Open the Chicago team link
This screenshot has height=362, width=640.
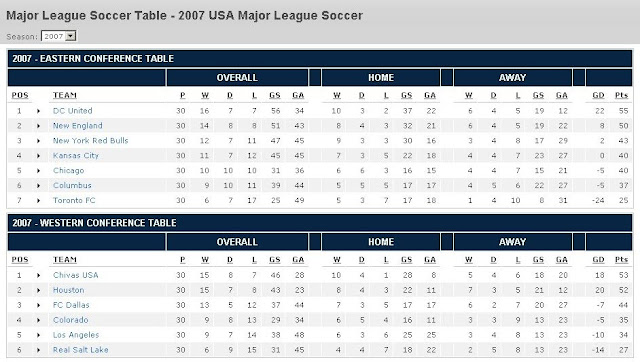pyautogui.click(x=69, y=171)
